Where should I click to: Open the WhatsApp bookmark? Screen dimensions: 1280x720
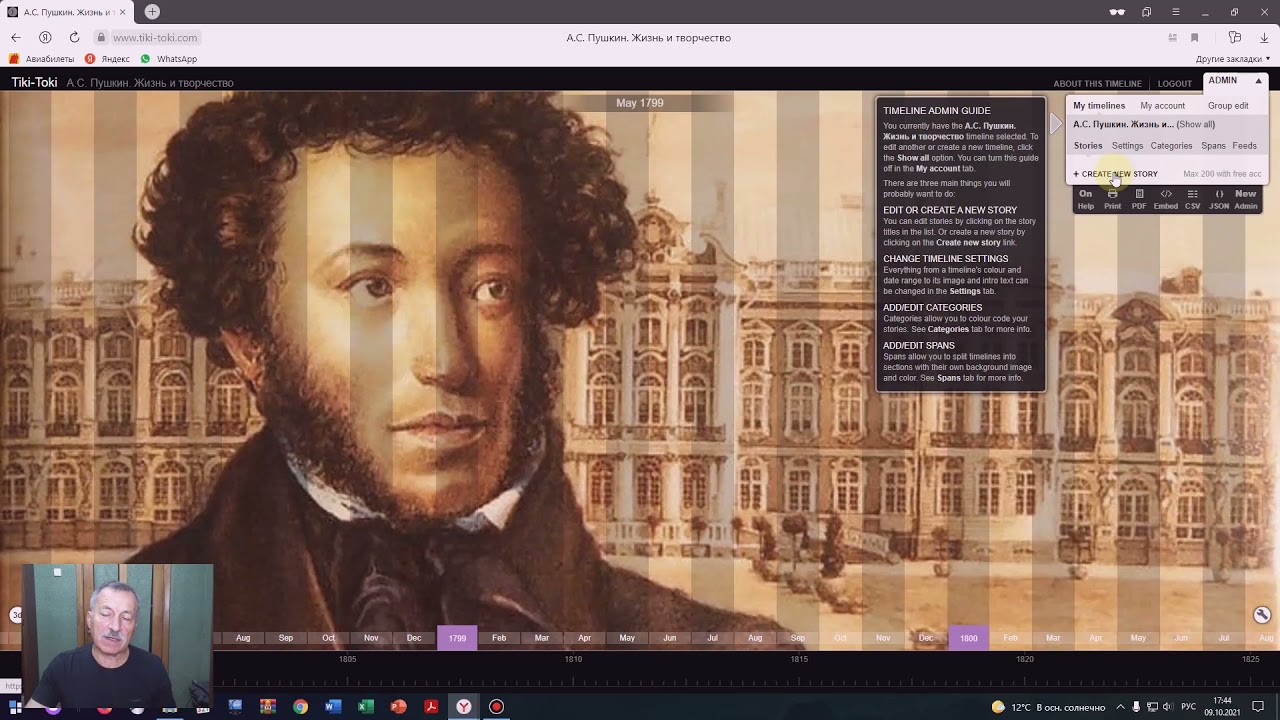click(x=168, y=59)
